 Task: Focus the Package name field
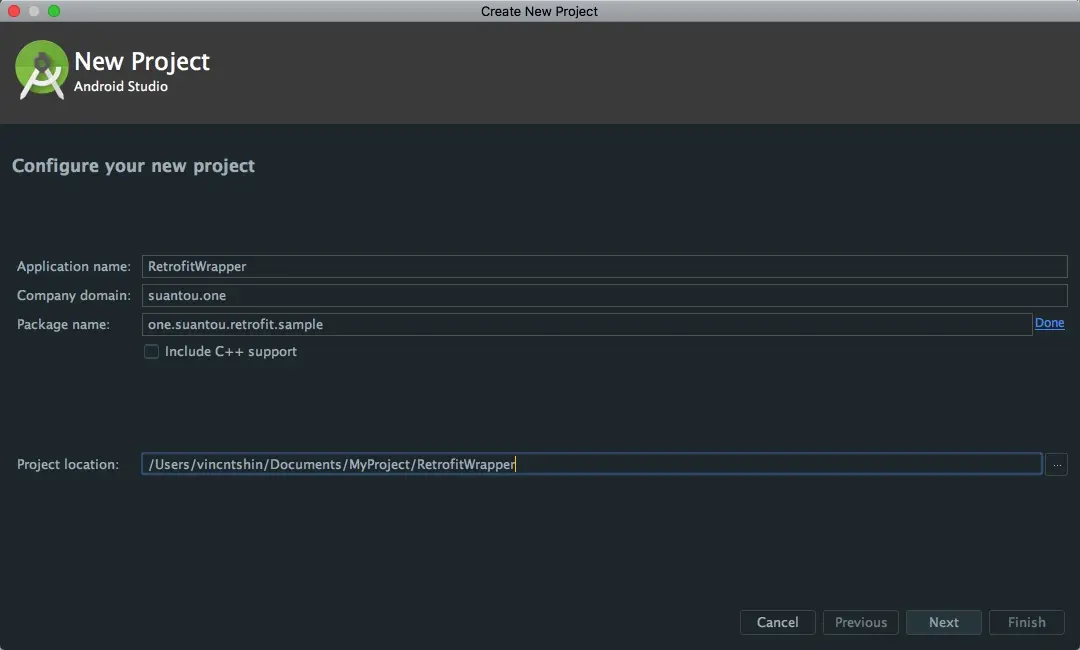(587, 324)
